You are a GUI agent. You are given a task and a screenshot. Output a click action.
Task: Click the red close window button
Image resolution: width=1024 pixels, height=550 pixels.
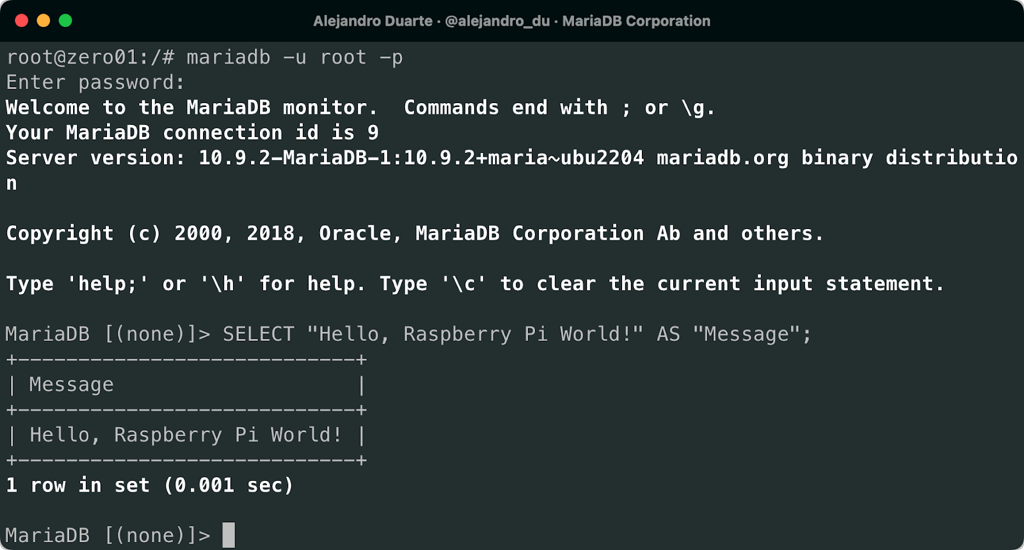(x=20, y=20)
